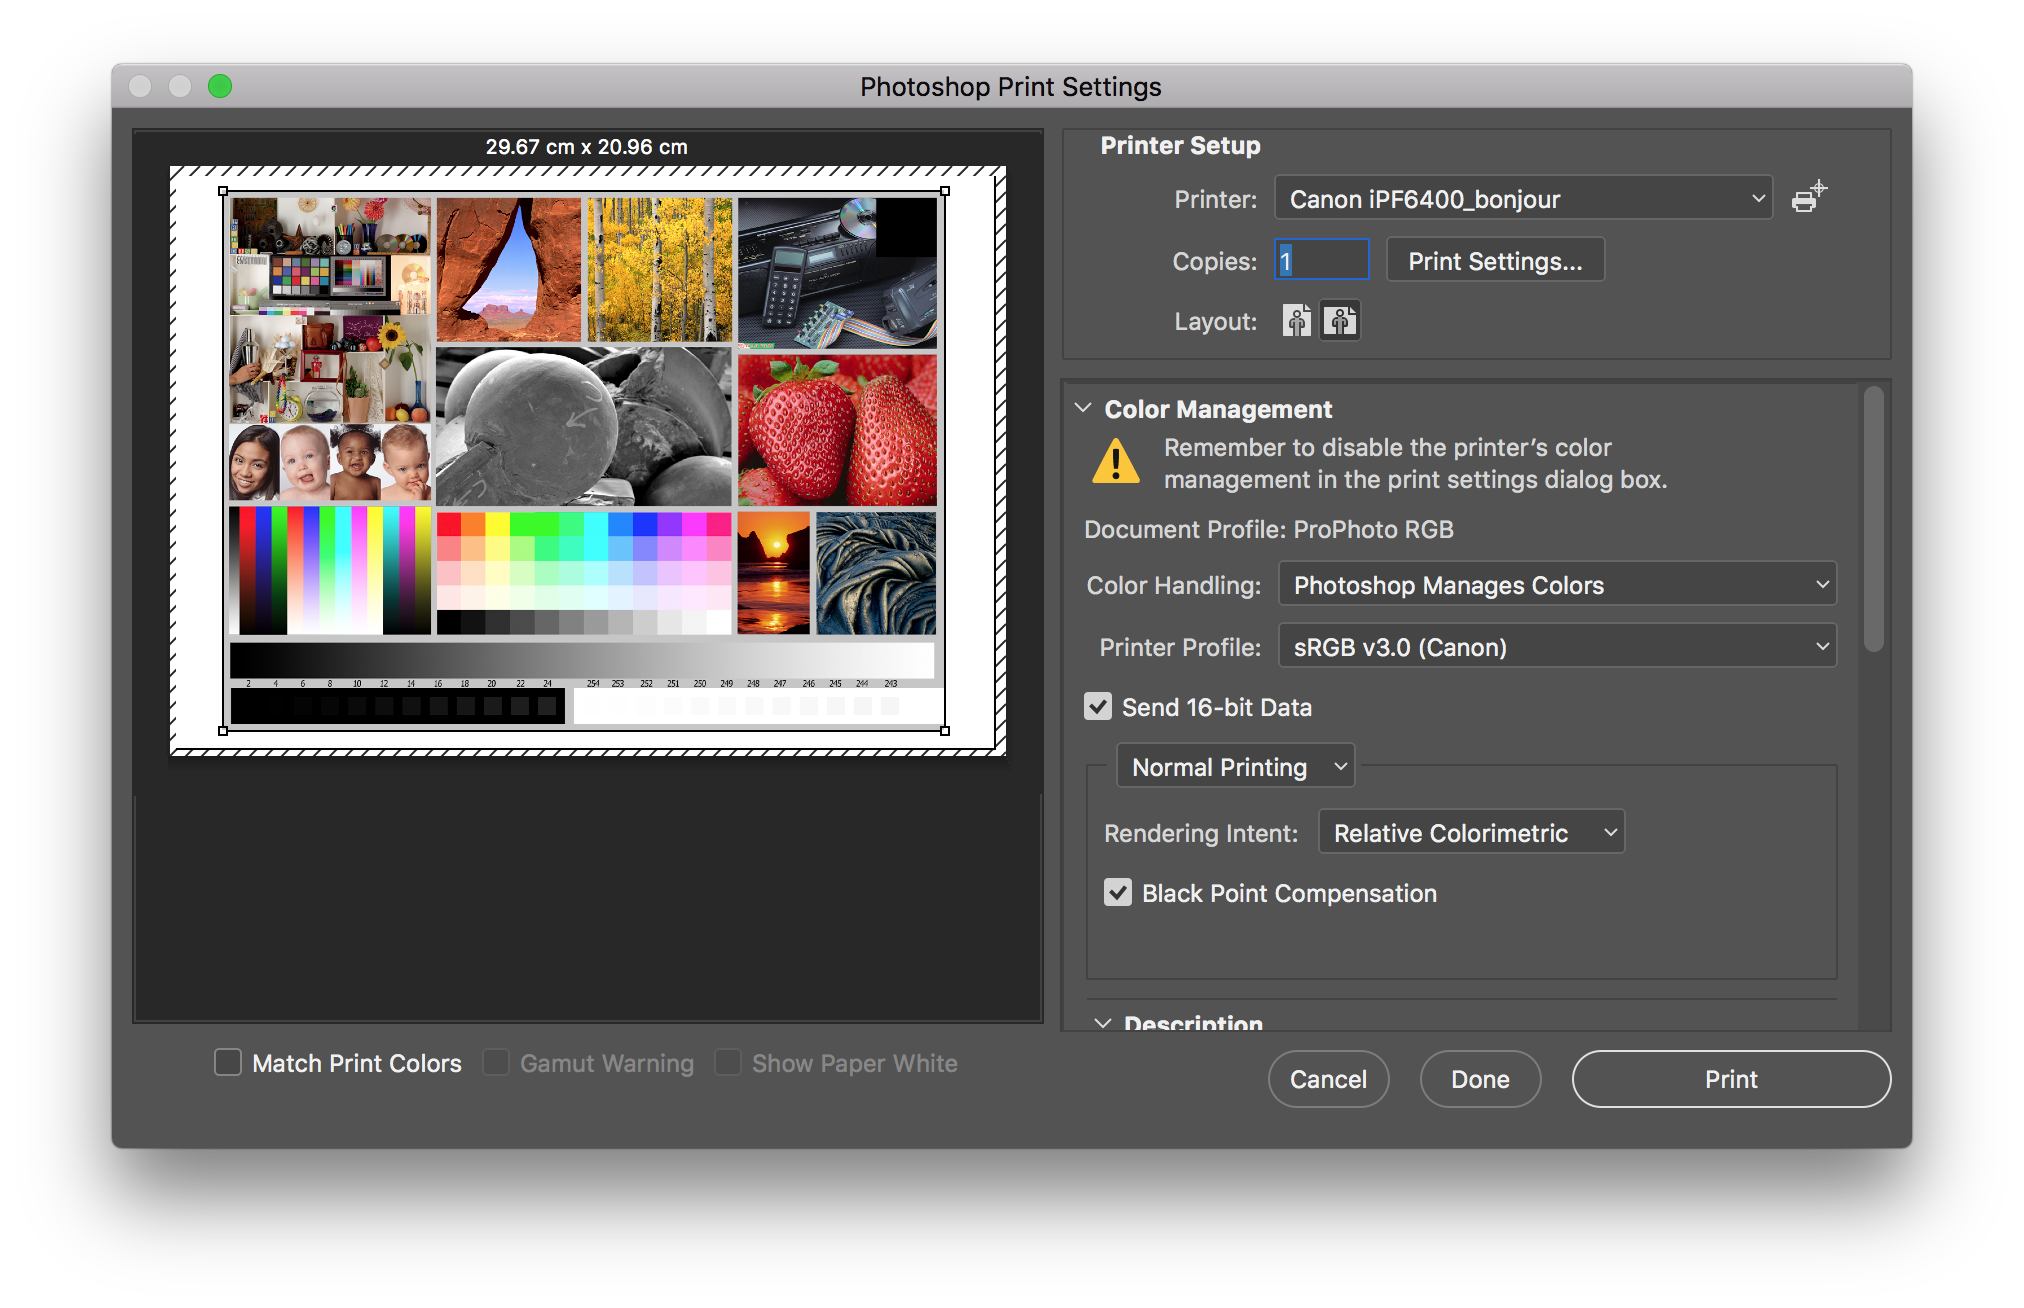Click top-right resize handle of preview image
This screenshot has height=1308, width=2024.
click(x=945, y=191)
